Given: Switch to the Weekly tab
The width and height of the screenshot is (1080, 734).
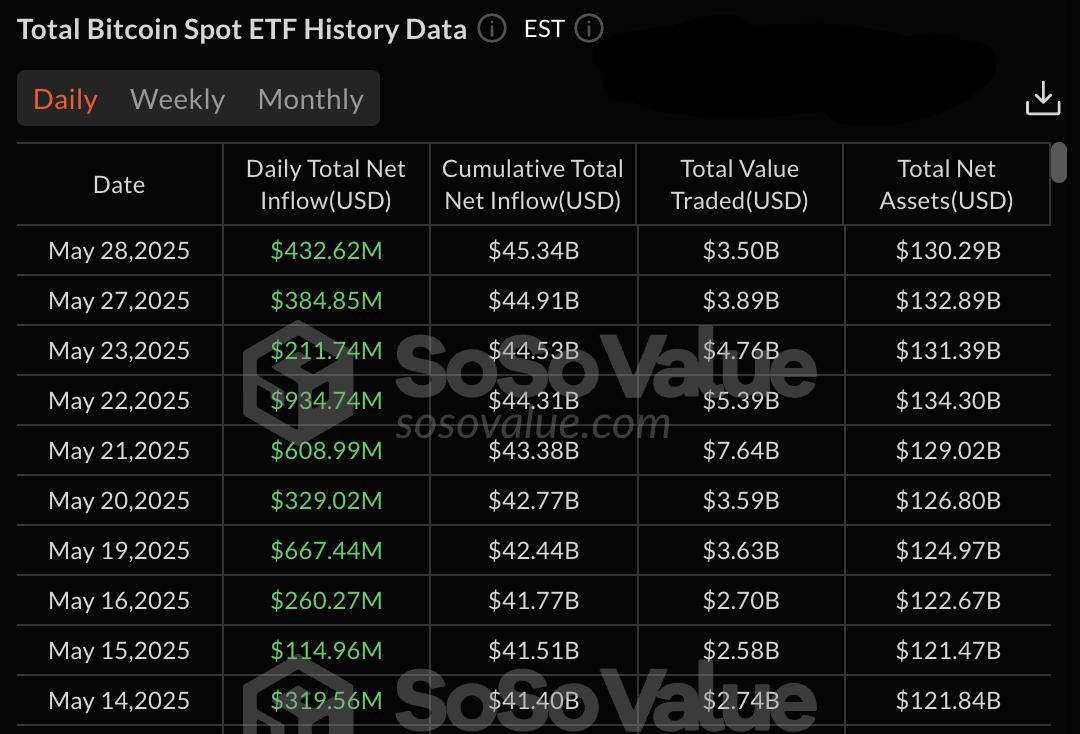Looking at the screenshot, I should coord(178,99).
